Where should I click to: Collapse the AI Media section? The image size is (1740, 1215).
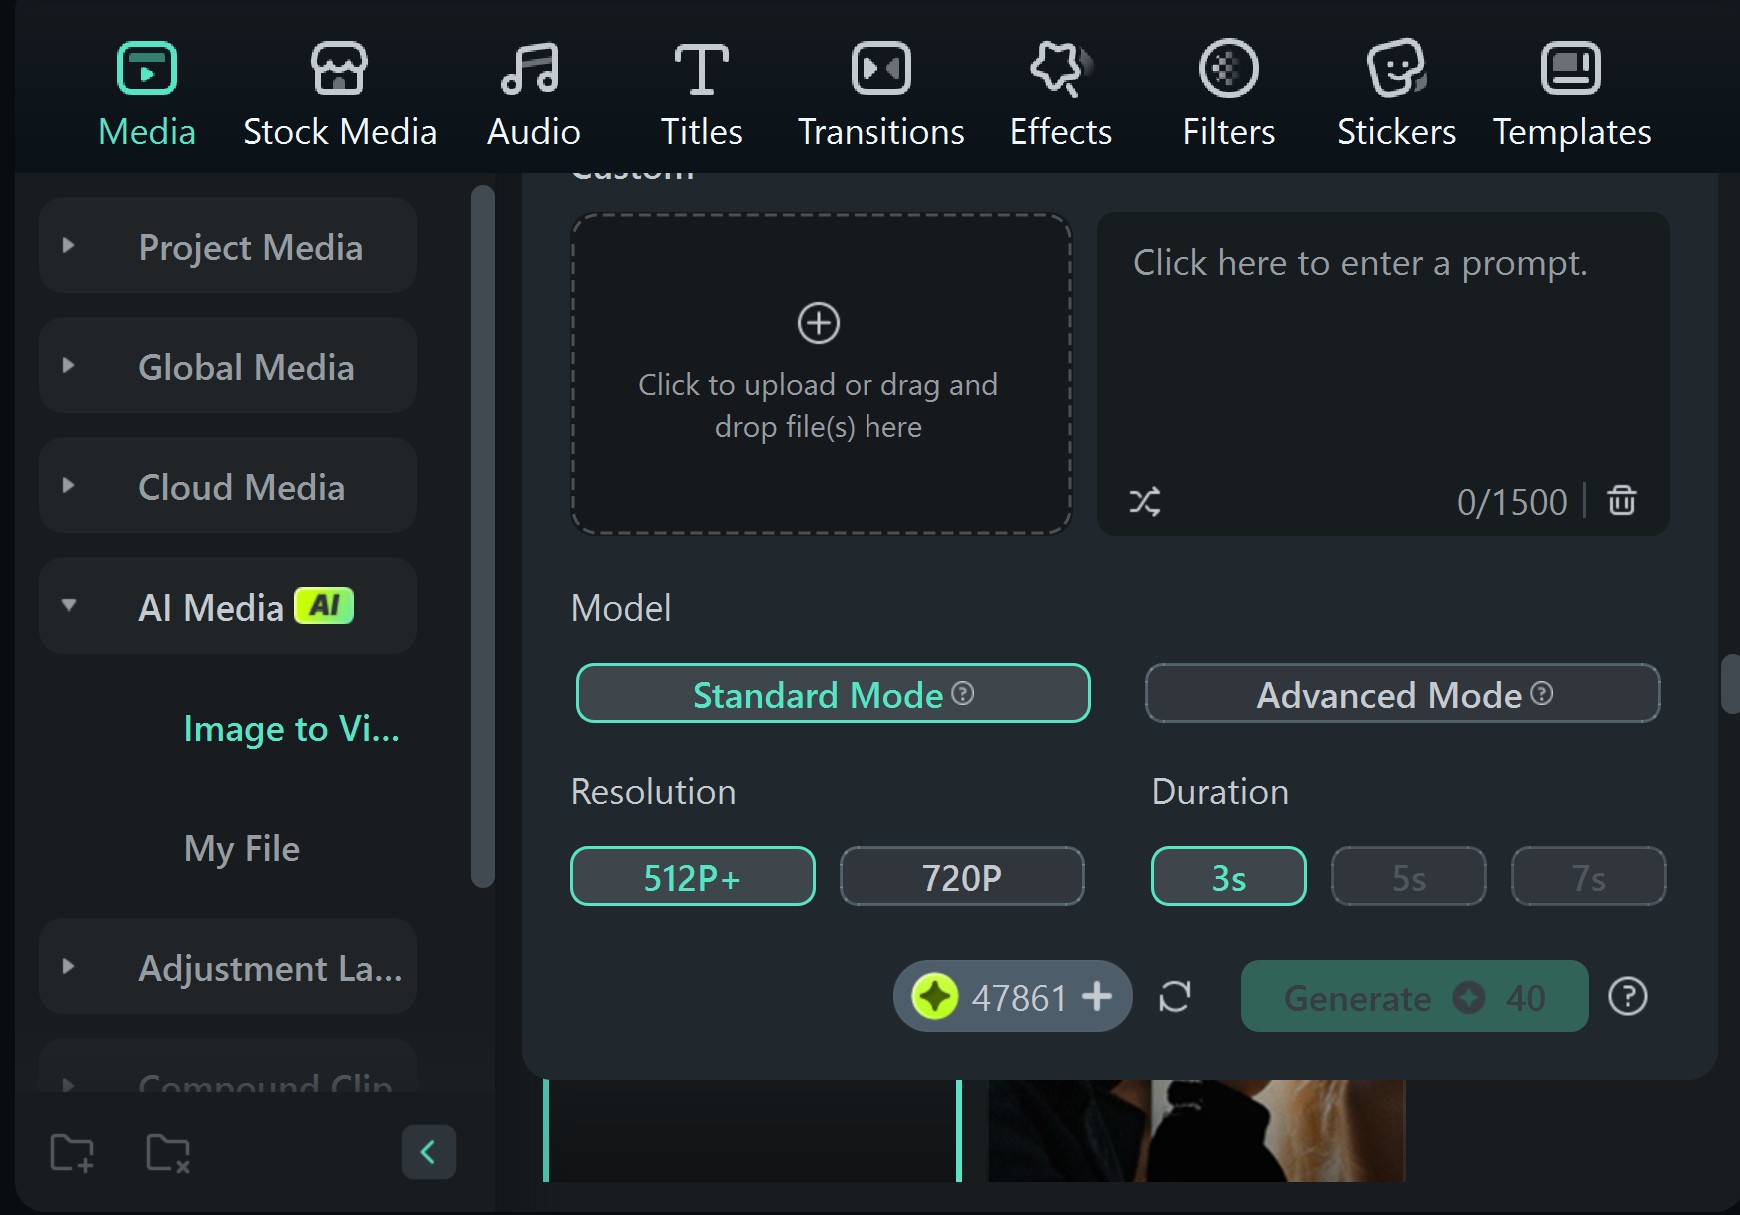click(69, 605)
